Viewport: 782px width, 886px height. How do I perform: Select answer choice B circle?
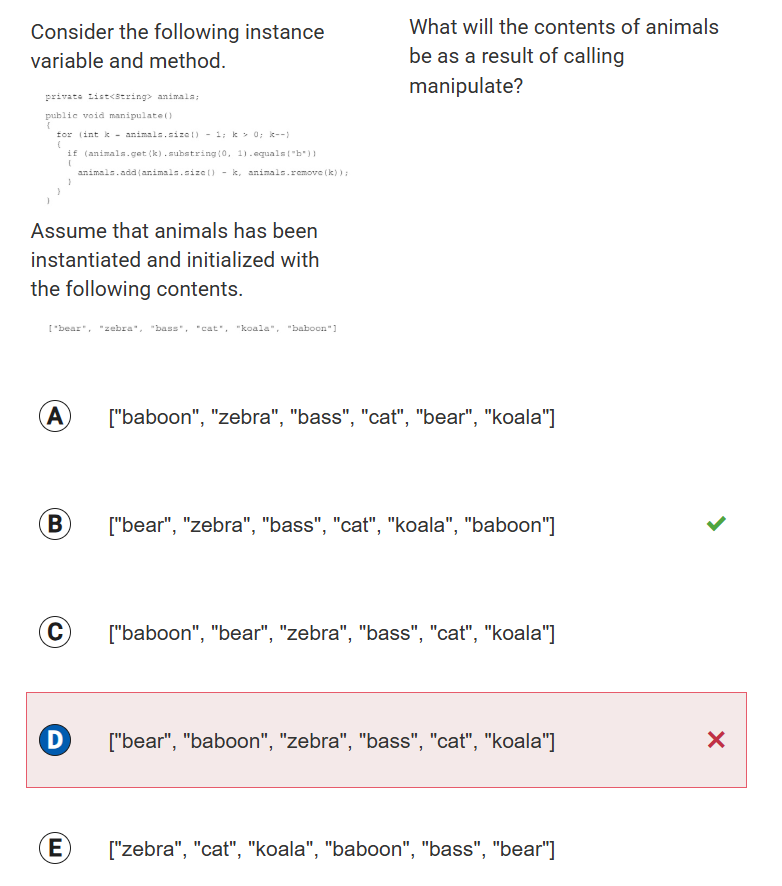tap(55, 524)
